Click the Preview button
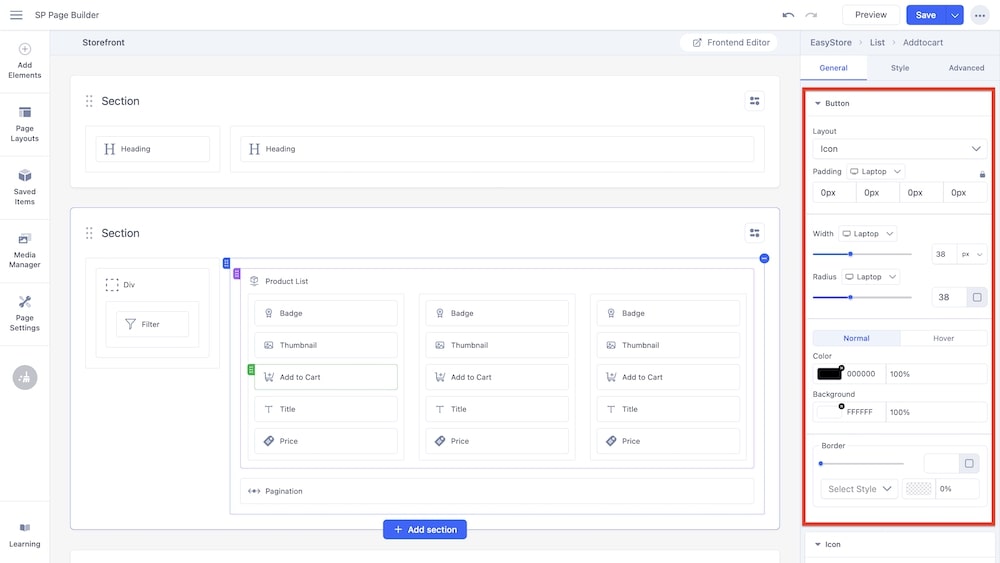 (x=870, y=15)
